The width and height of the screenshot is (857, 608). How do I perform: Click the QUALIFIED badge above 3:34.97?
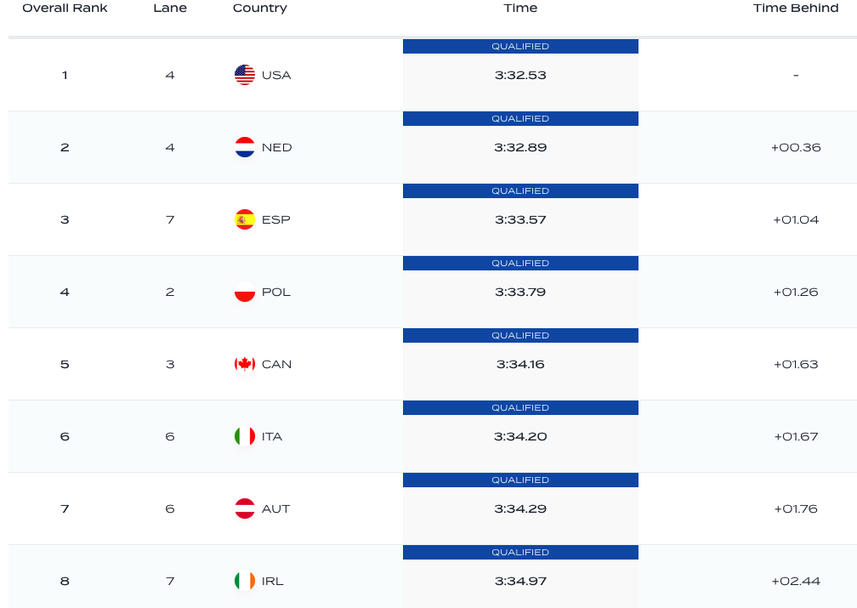tap(520, 552)
